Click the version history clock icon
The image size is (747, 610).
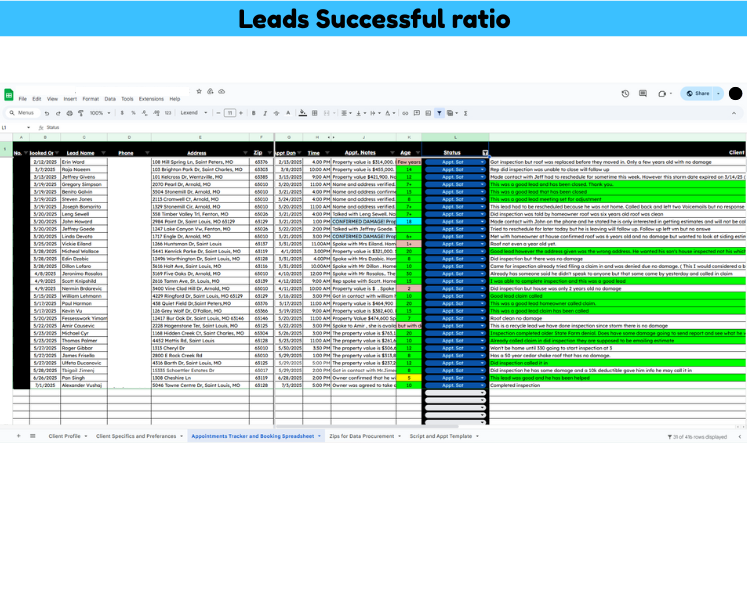coord(626,93)
